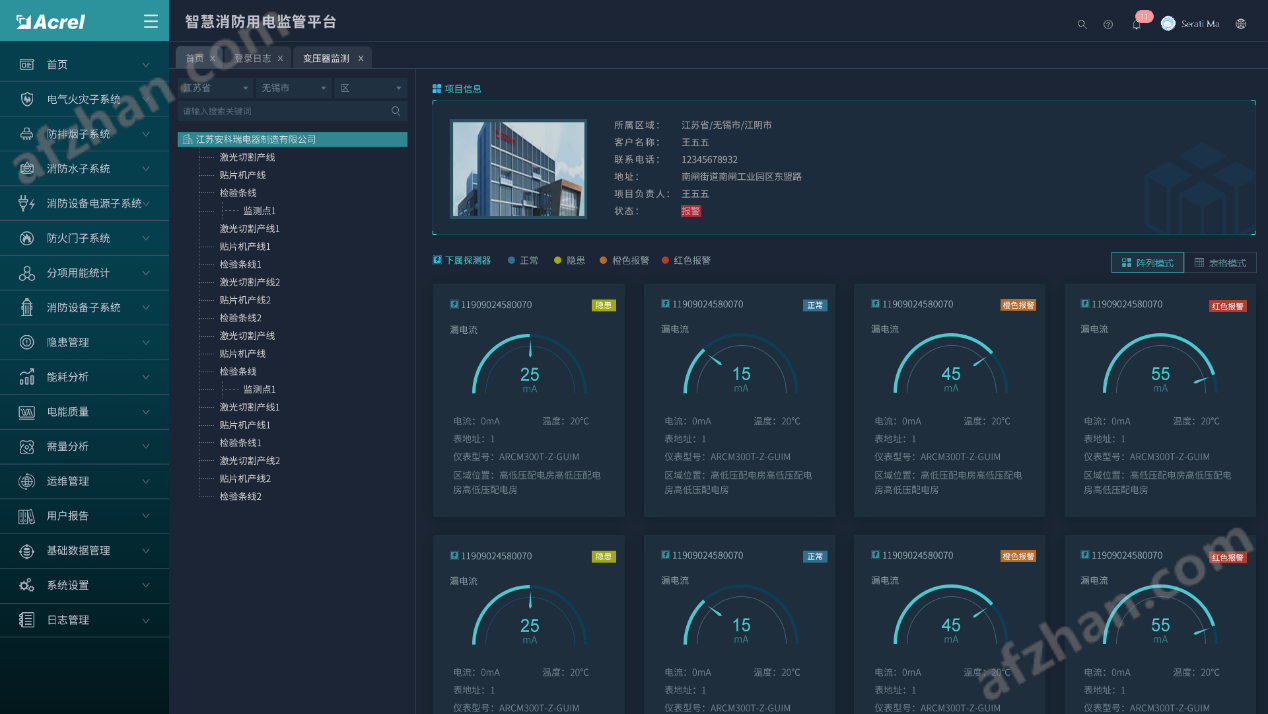Close the 变压器监测 tab

click(361, 58)
